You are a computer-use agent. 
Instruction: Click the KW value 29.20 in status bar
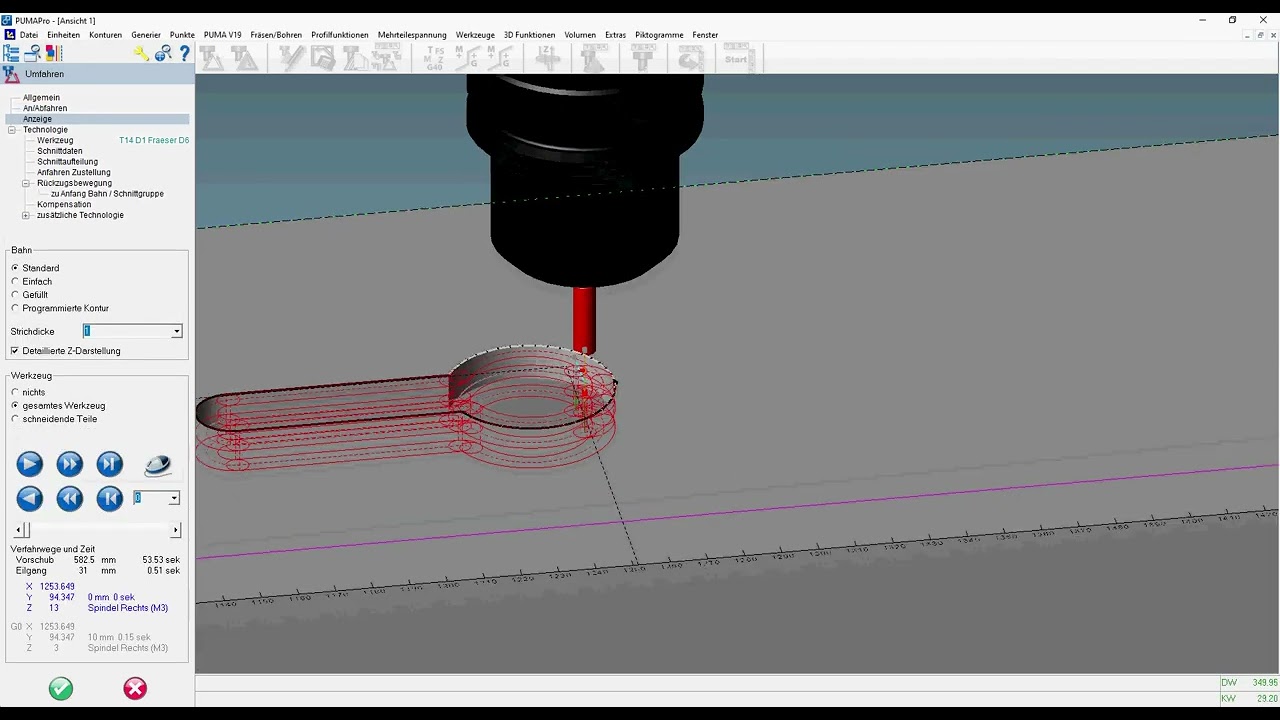tap(1267, 699)
